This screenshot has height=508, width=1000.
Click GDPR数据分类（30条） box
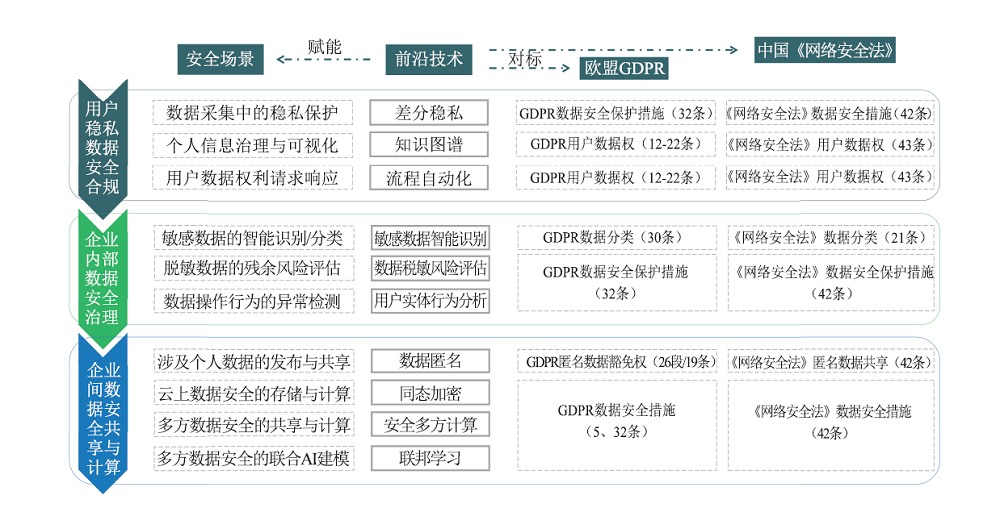coord(617,238)
